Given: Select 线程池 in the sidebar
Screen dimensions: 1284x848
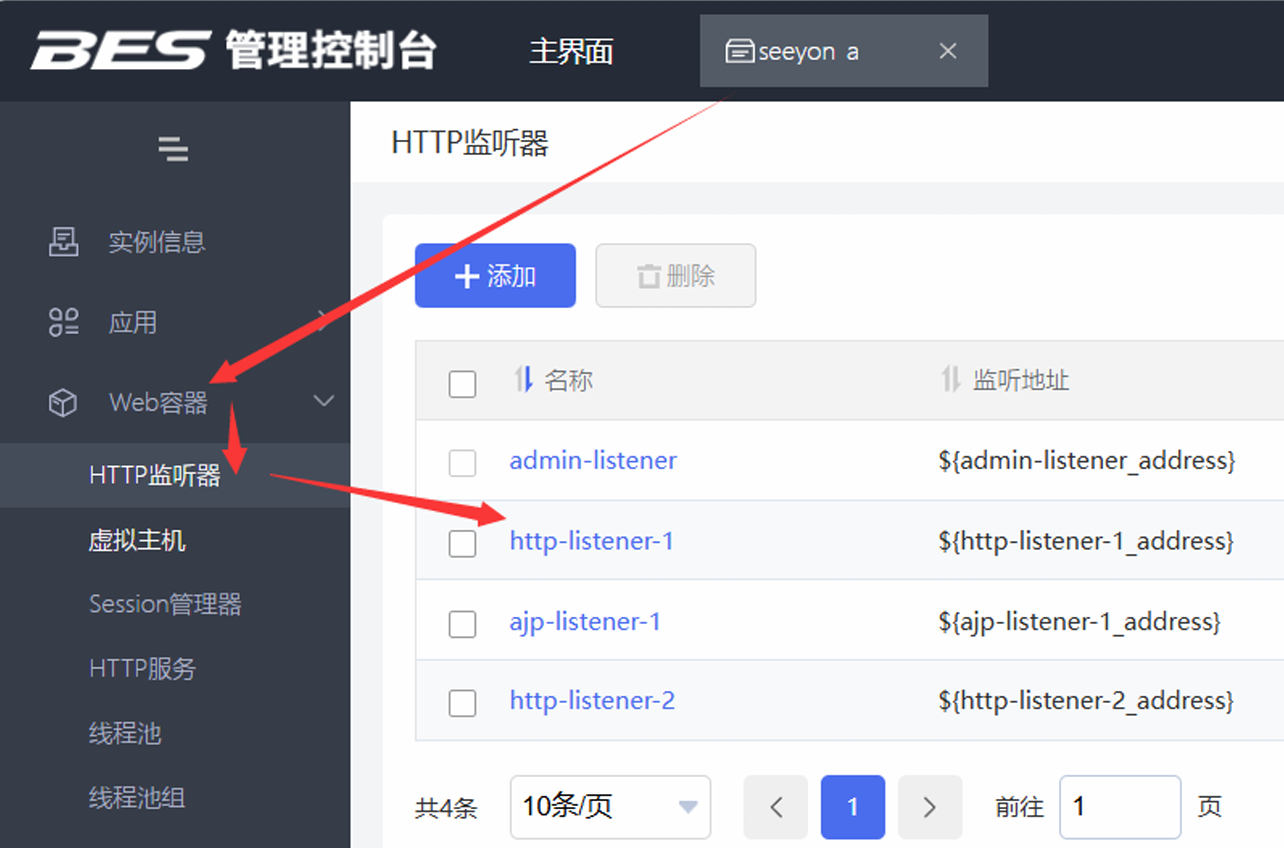Looking at the screenshot, I should pyautogui.click(x=125, y=733).
